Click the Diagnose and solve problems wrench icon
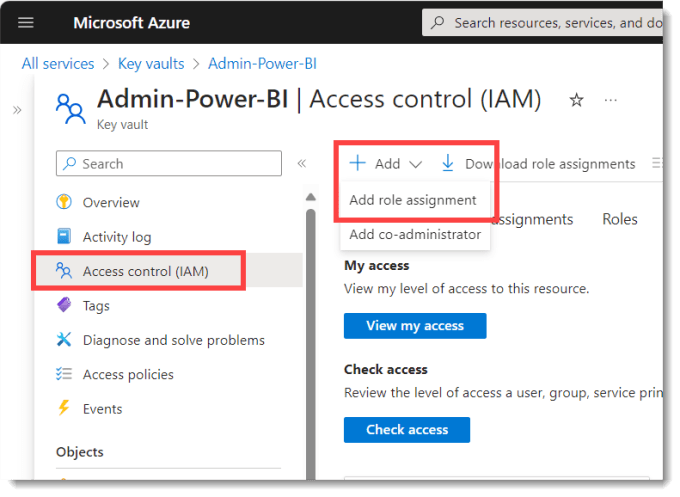680x497 pixels. (64, 340)
